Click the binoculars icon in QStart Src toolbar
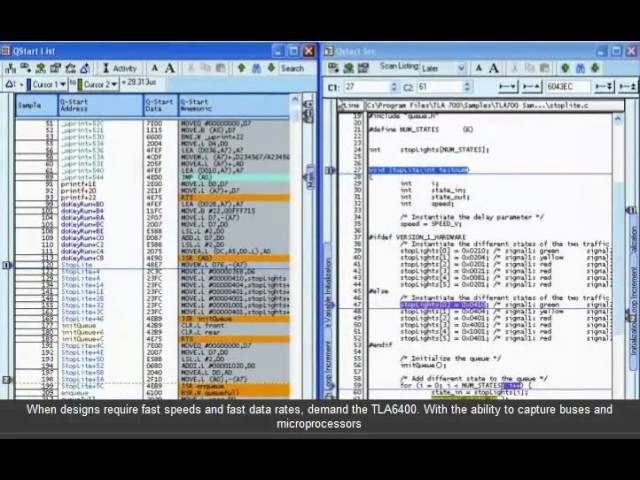Image resolution: width=640 pixels, height=480 pixels. 580,68
